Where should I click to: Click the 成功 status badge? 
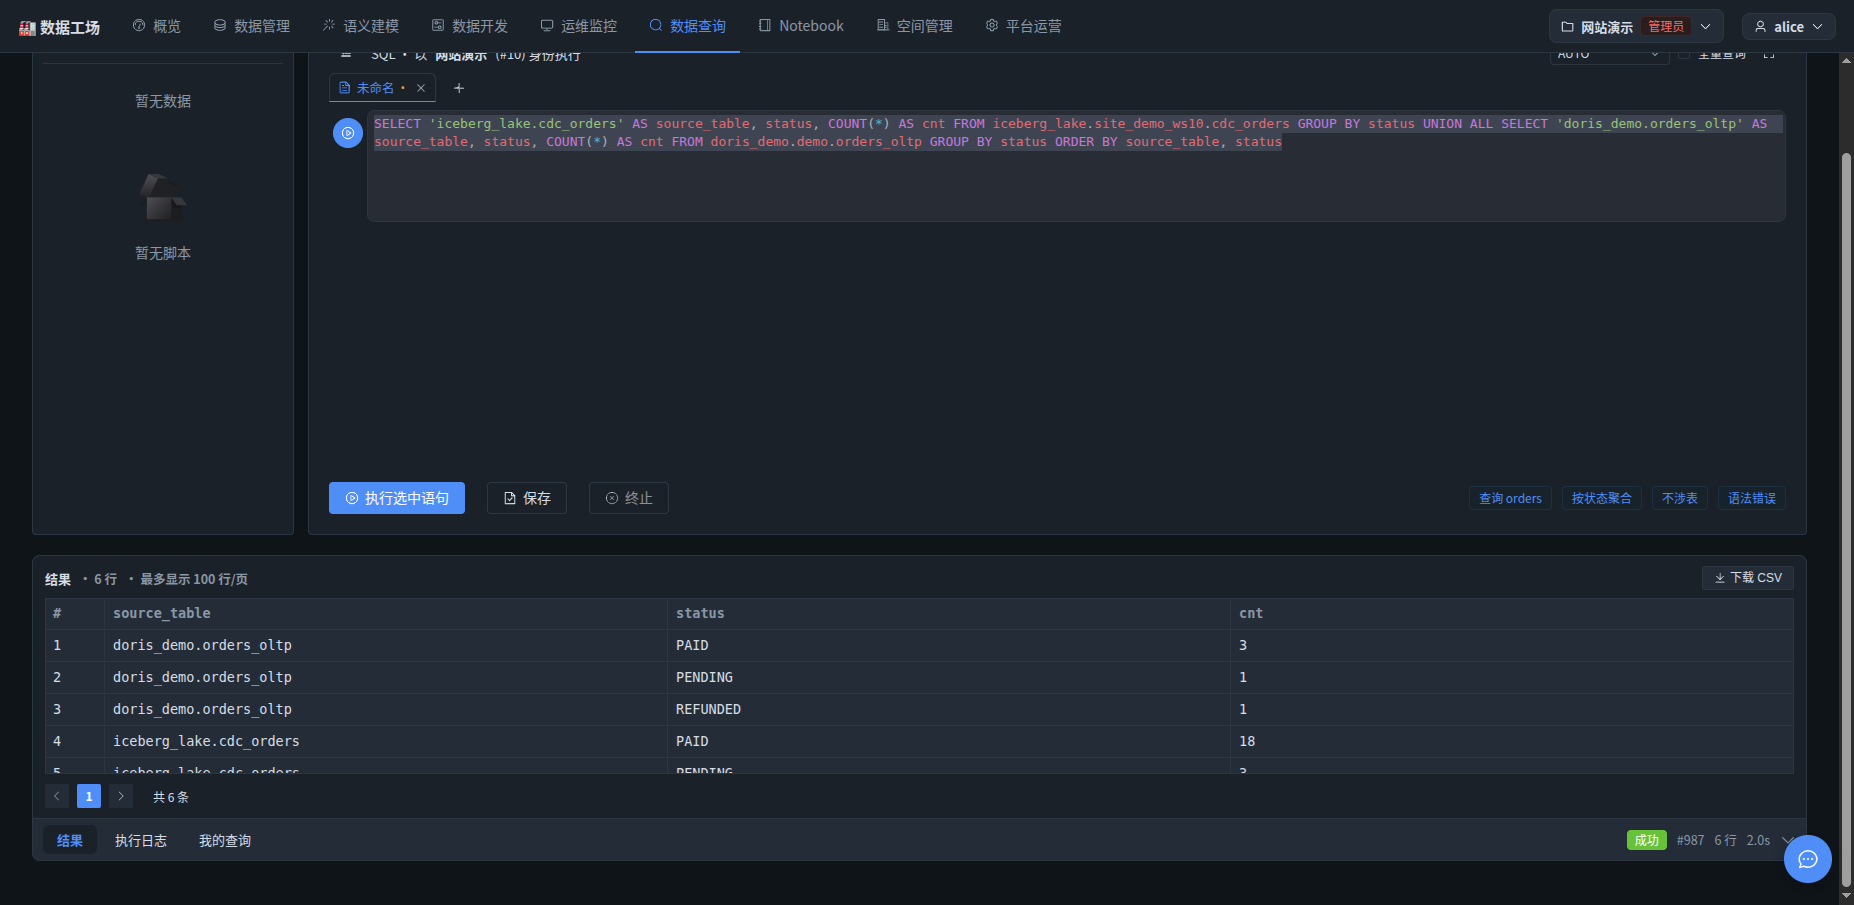pyautogui.click(x=1646, y=840)
